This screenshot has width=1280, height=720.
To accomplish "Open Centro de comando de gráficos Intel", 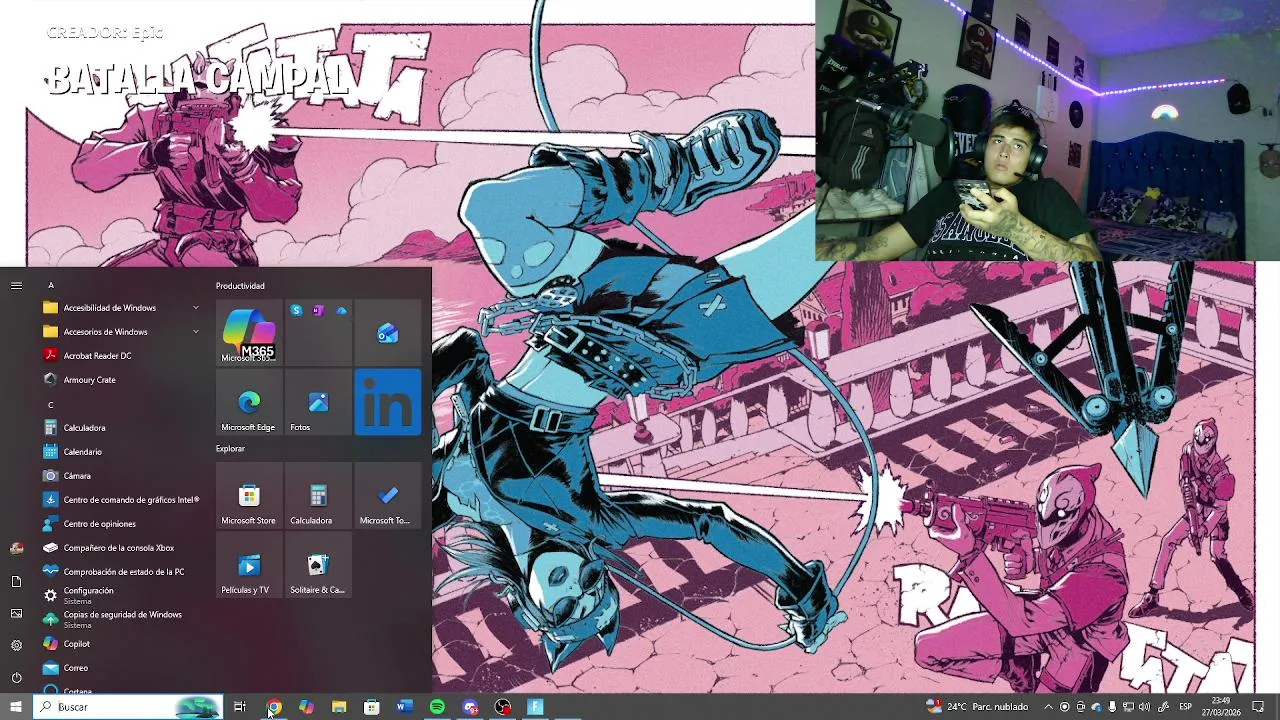I will (120, 499).
